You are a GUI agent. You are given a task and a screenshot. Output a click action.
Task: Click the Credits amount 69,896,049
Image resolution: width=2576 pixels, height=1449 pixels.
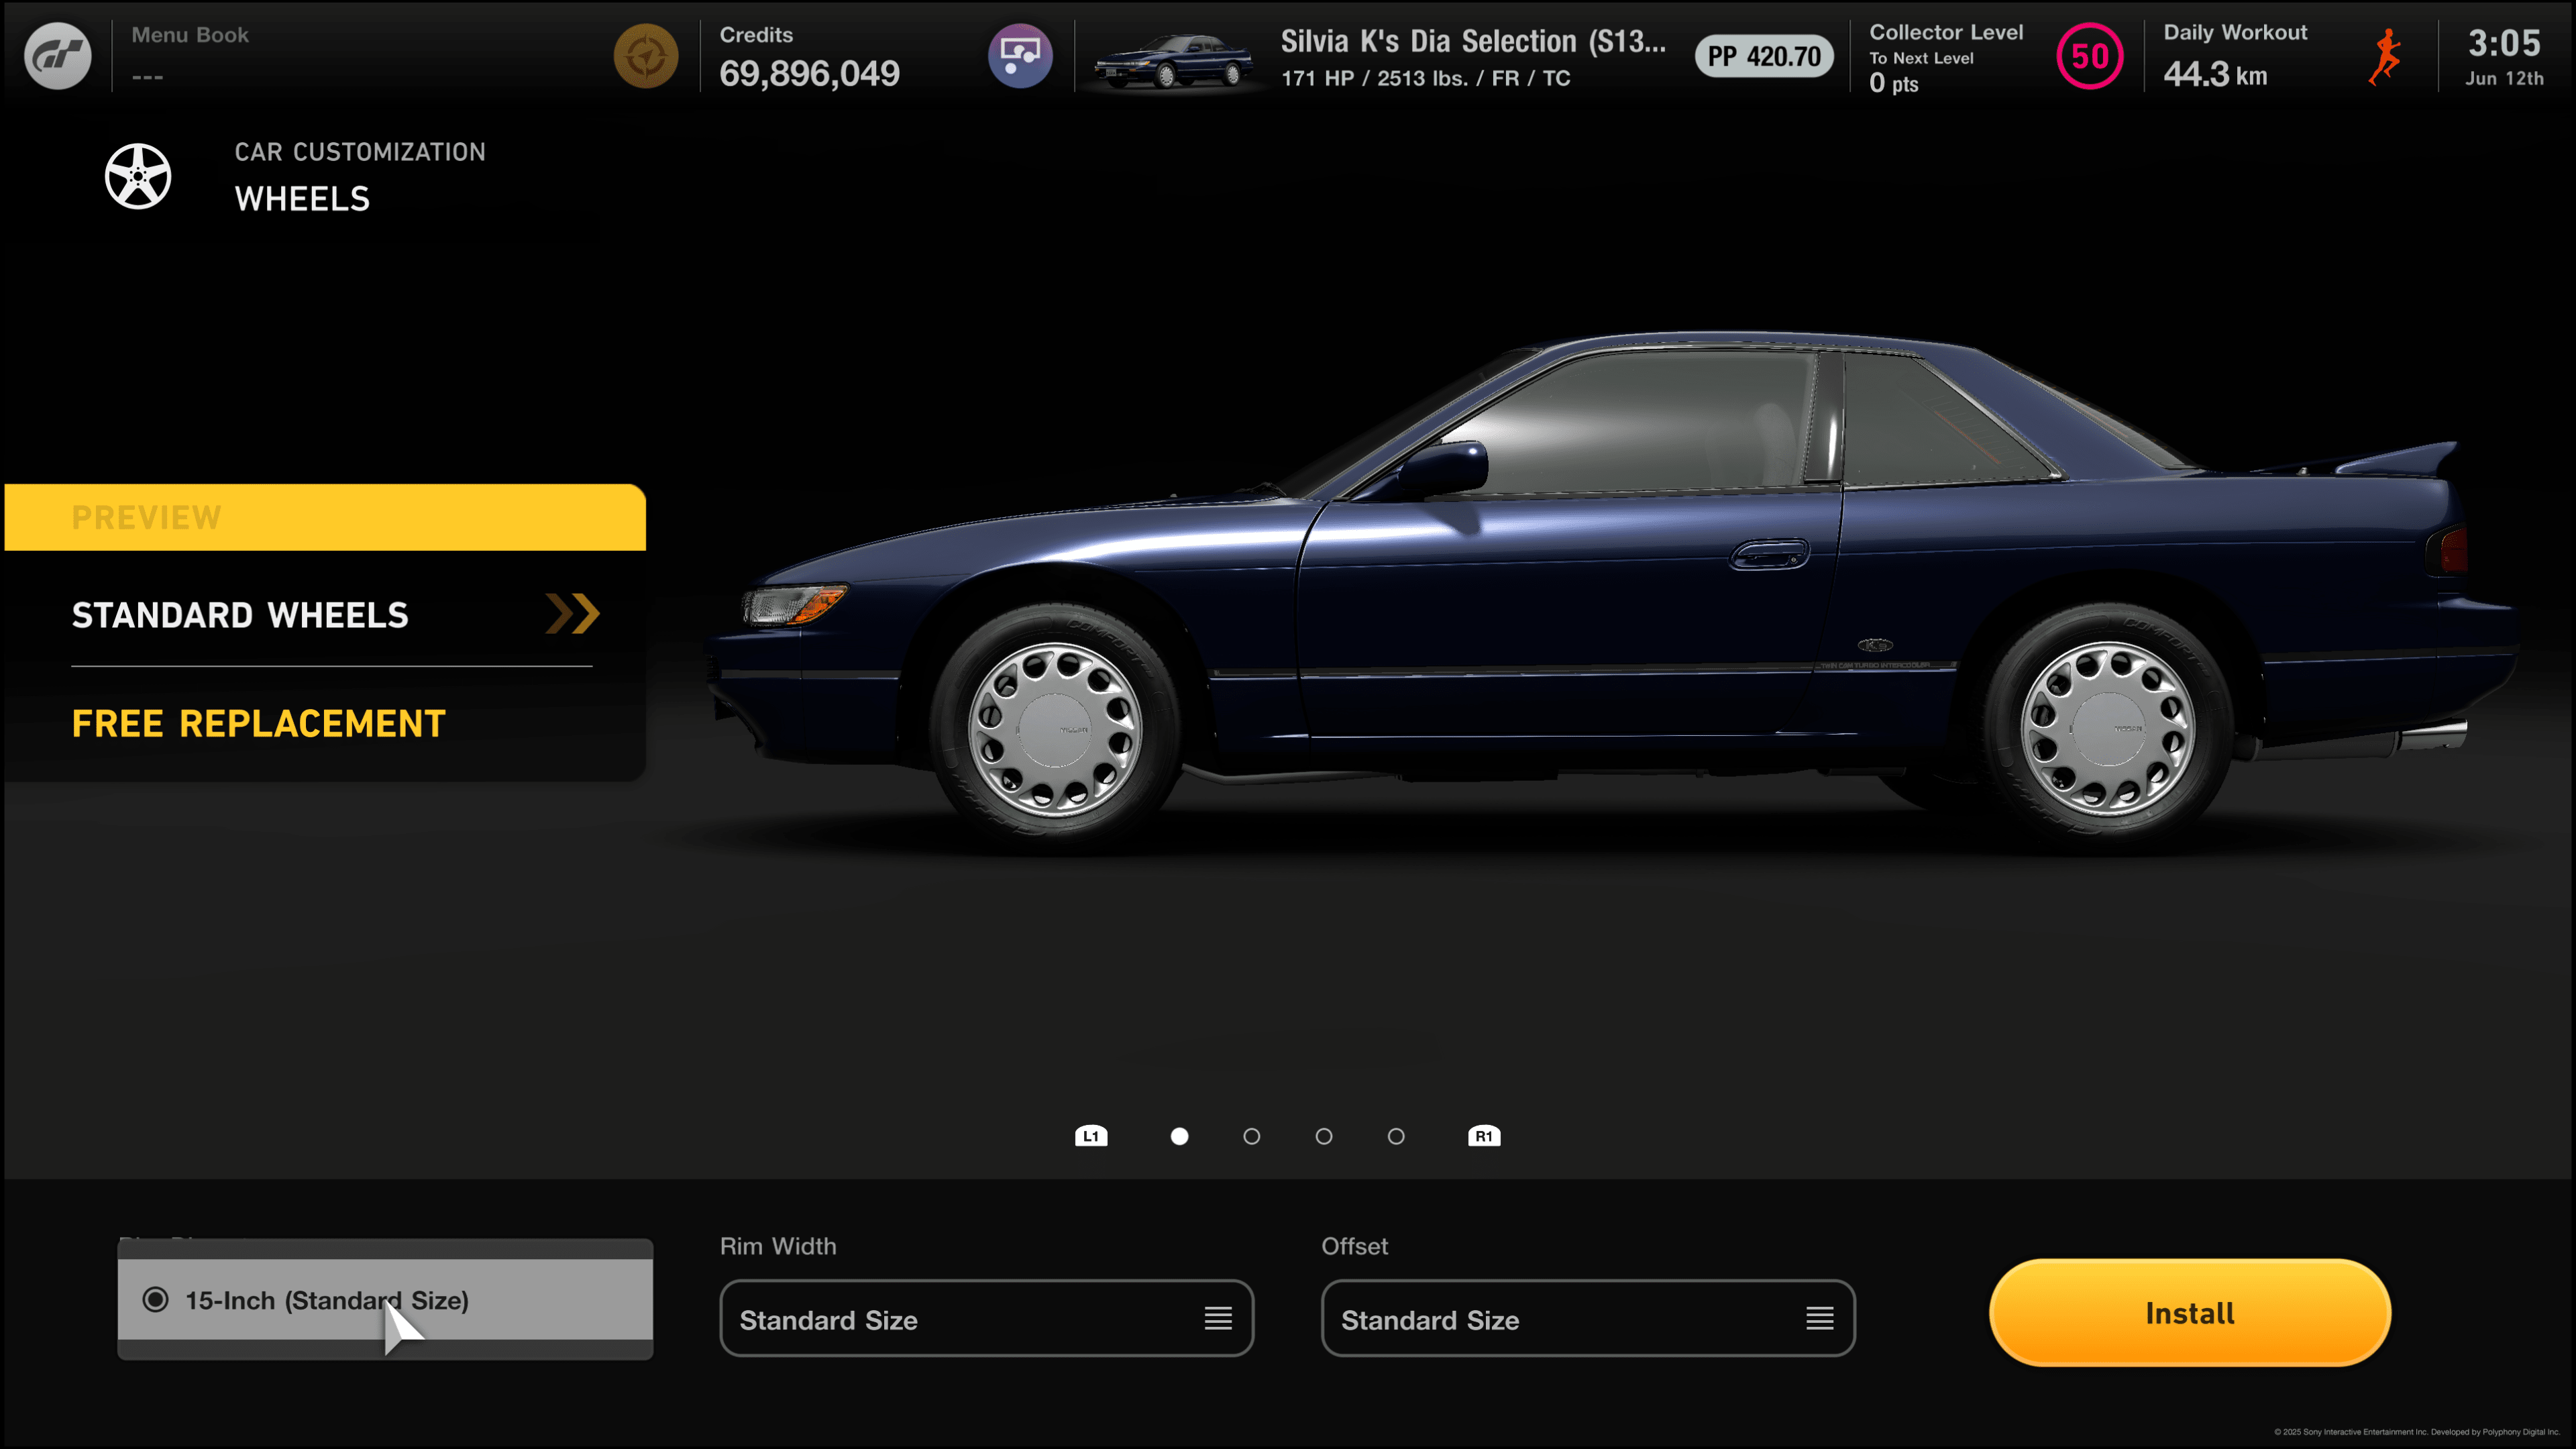point(810,73)
